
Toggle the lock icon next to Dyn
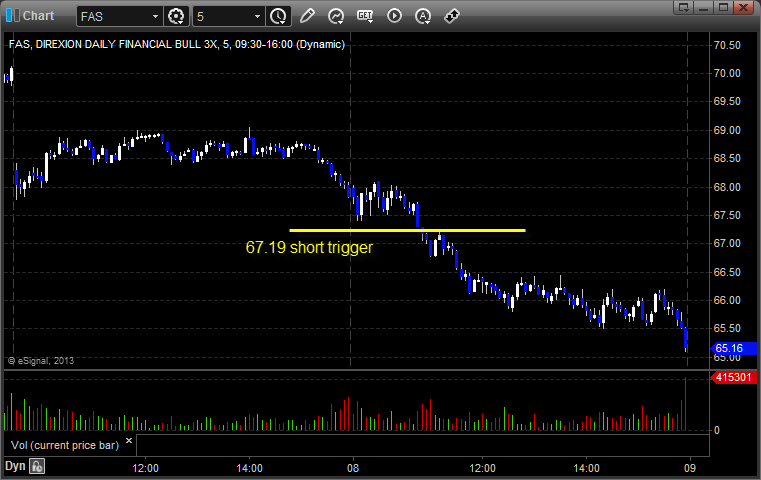click(37, 466)
